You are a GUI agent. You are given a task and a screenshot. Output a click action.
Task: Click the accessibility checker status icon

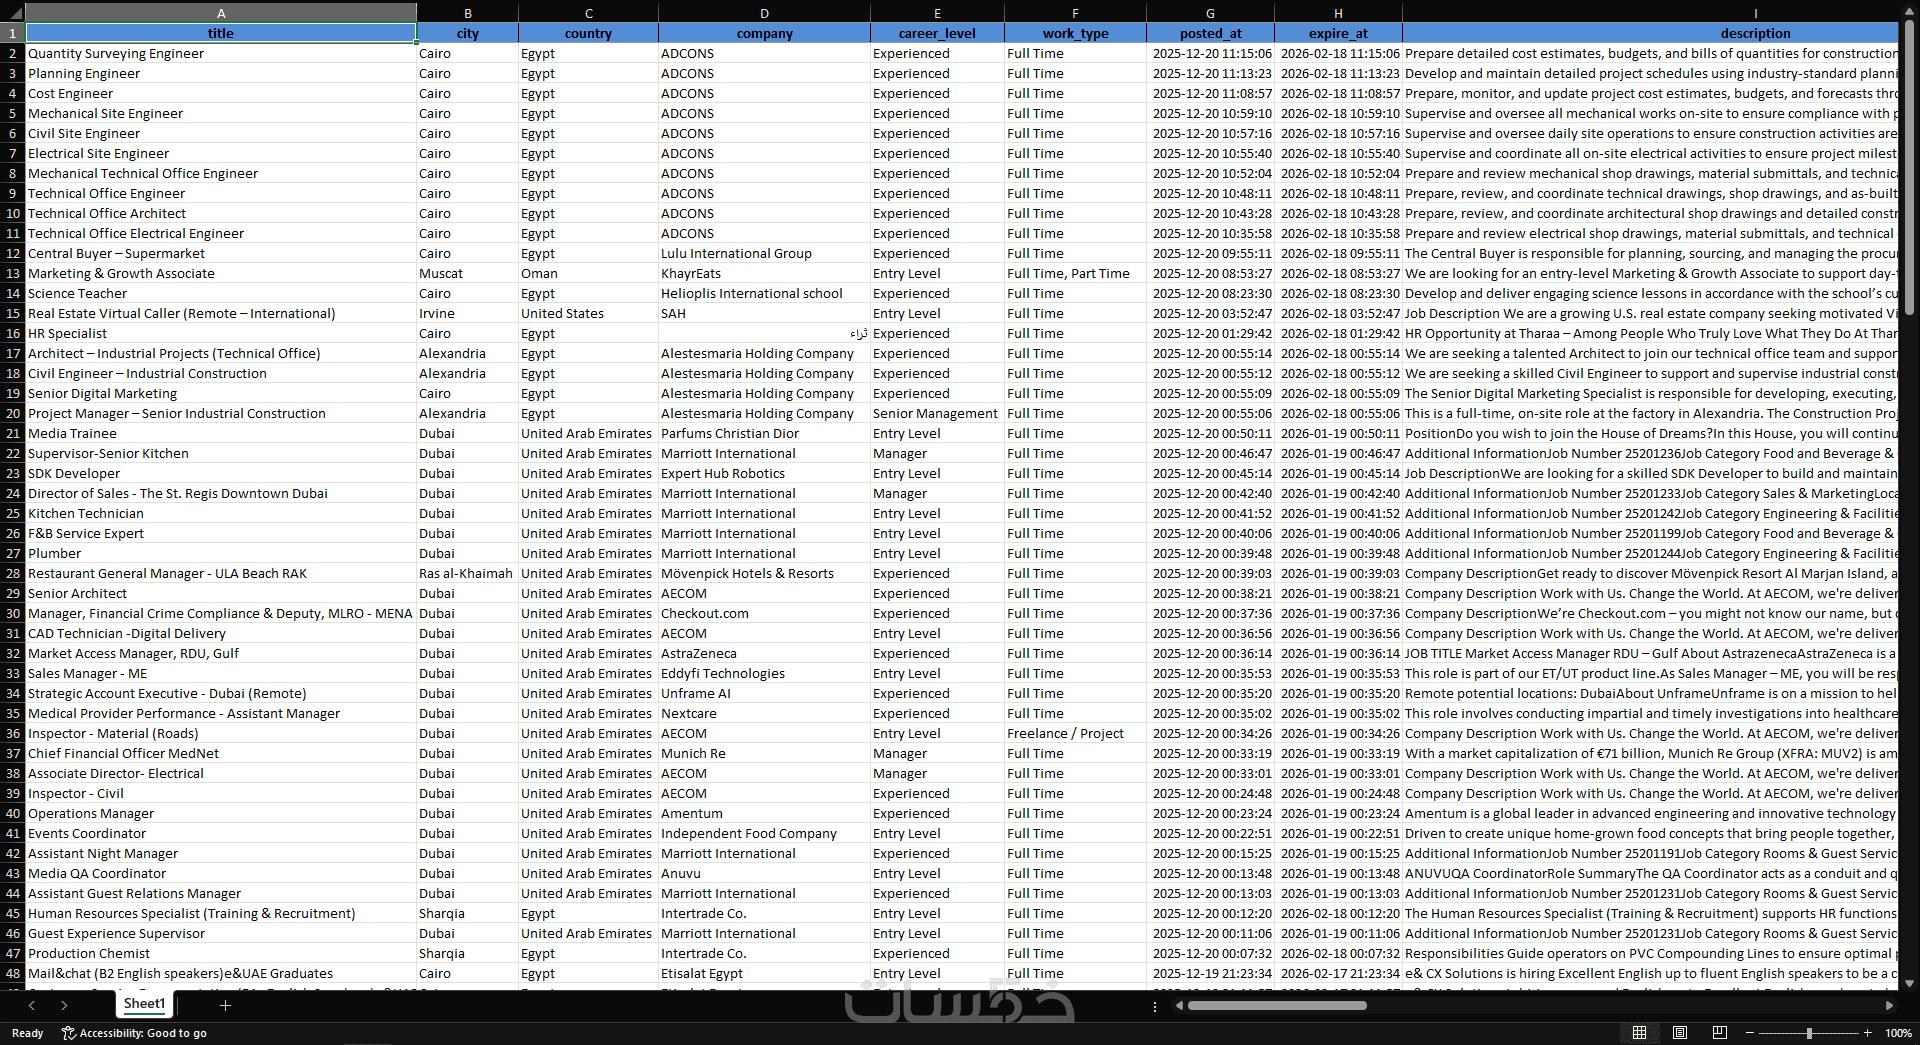[69, 1033]
